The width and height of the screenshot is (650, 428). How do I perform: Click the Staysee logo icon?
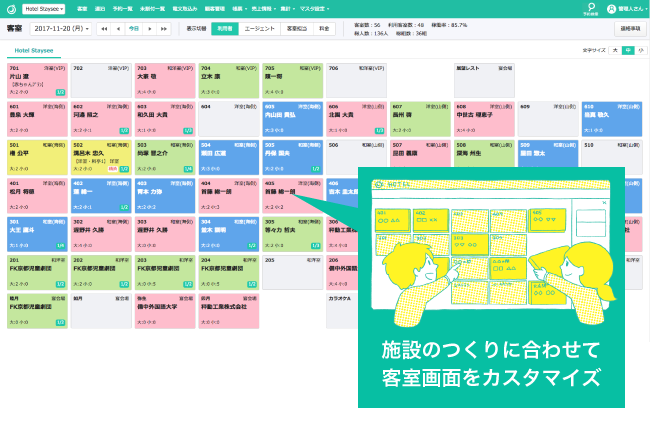pyautogui.click(x=11, y=8)
